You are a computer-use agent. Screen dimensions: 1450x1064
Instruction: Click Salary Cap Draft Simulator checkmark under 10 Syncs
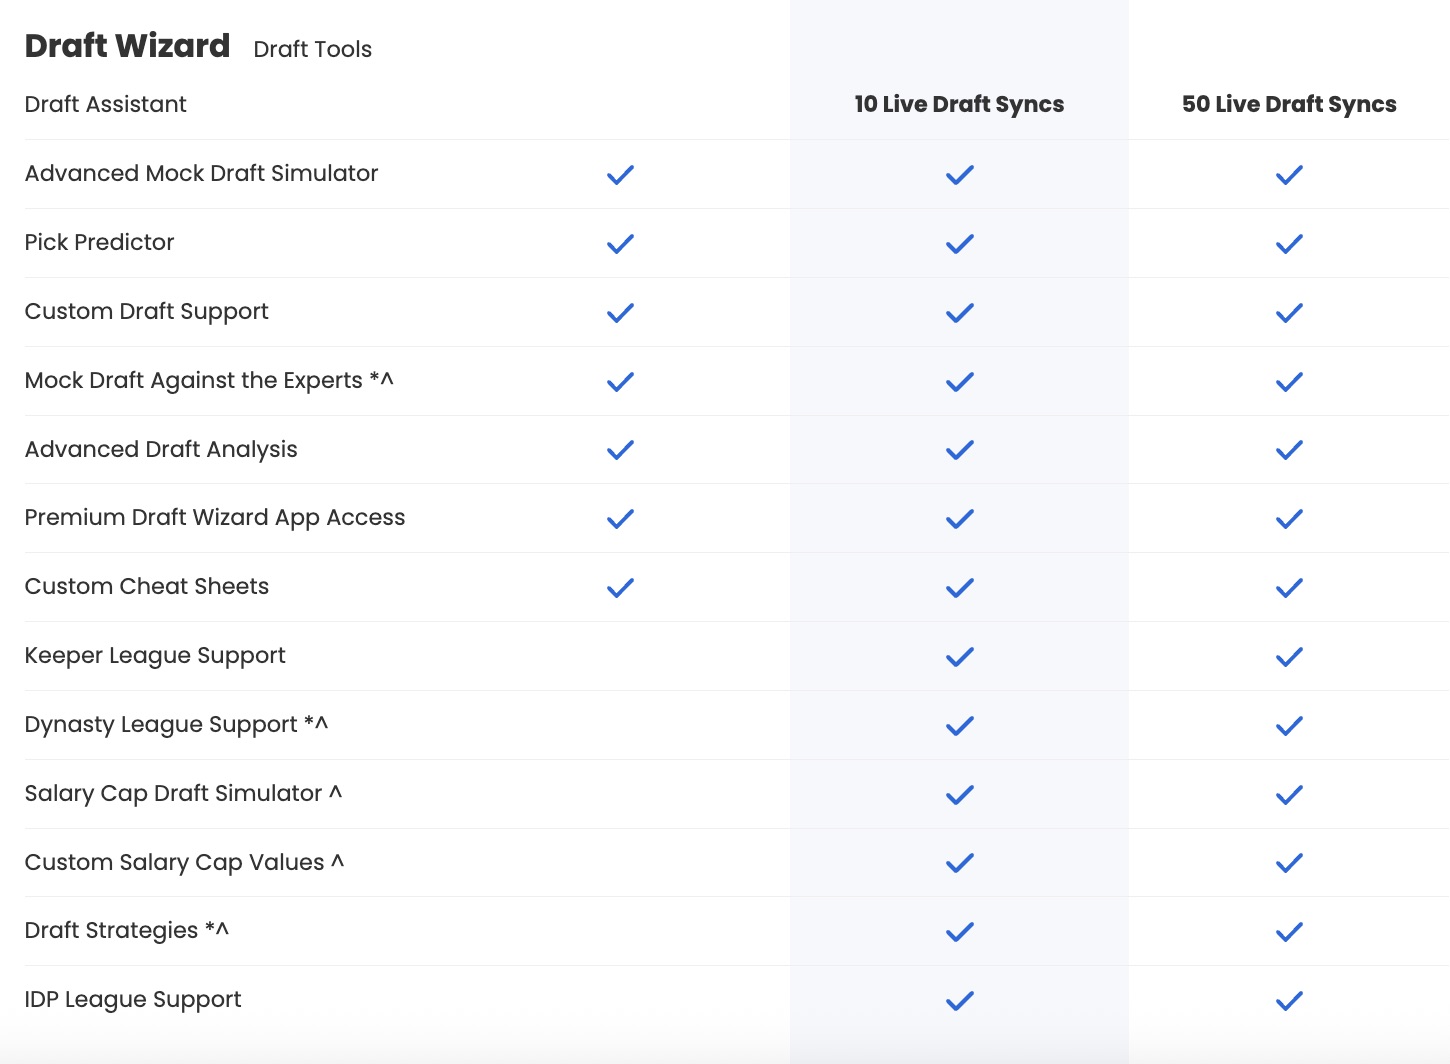pos(960,795)
